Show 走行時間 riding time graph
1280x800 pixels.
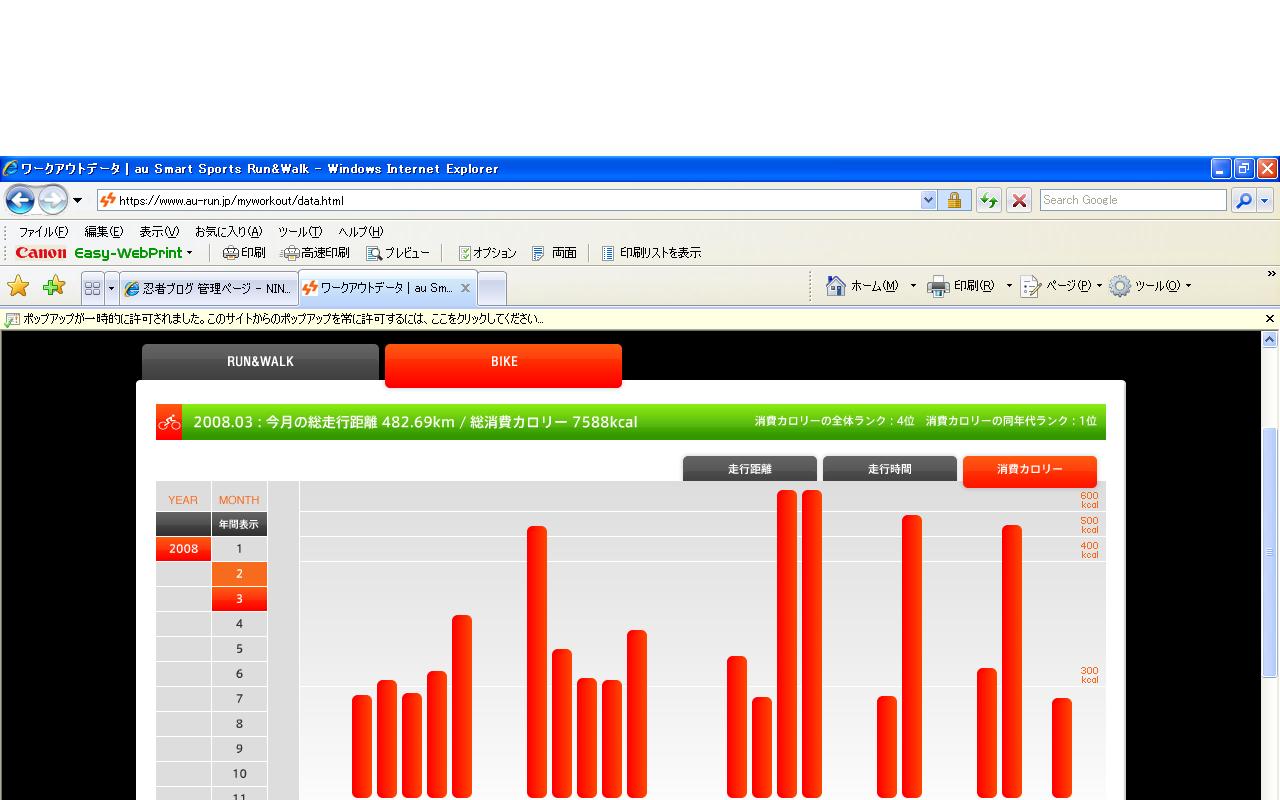889,469
